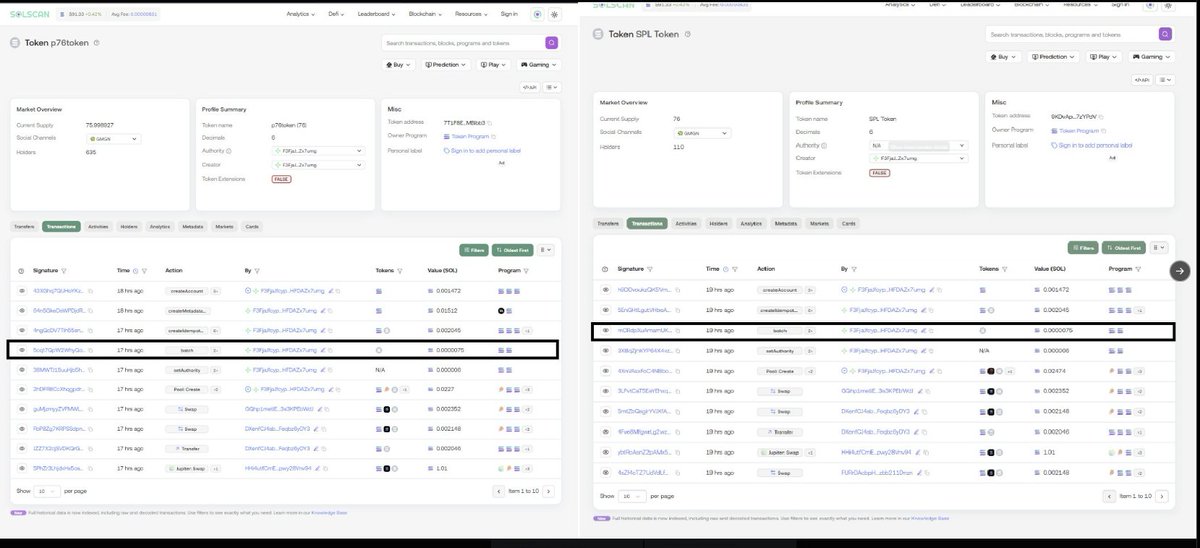Click By column filter icon on left page
Screen dimensions: 1200x548
point(255,270)
